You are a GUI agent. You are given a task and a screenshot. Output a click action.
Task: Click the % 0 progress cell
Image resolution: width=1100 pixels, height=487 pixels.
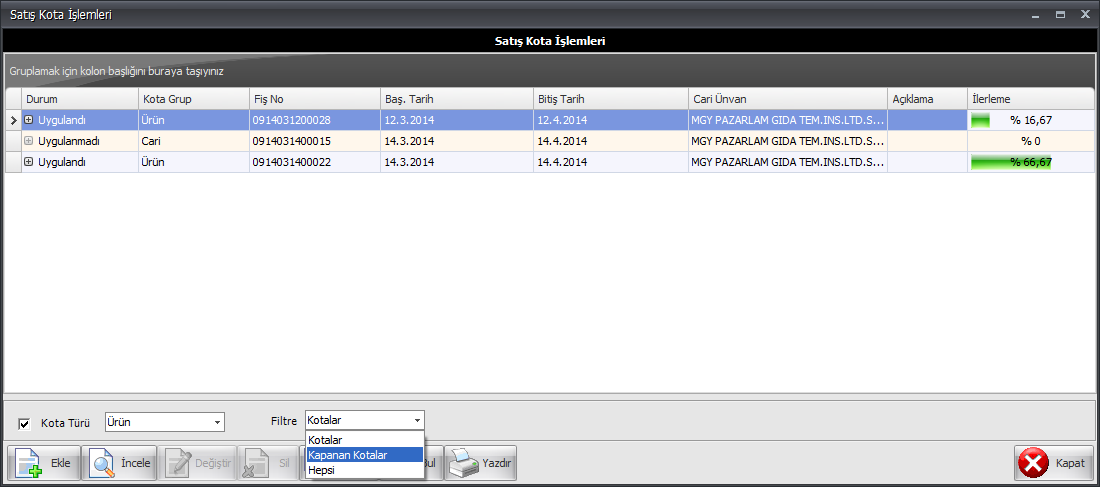[x=1031, y=141]
